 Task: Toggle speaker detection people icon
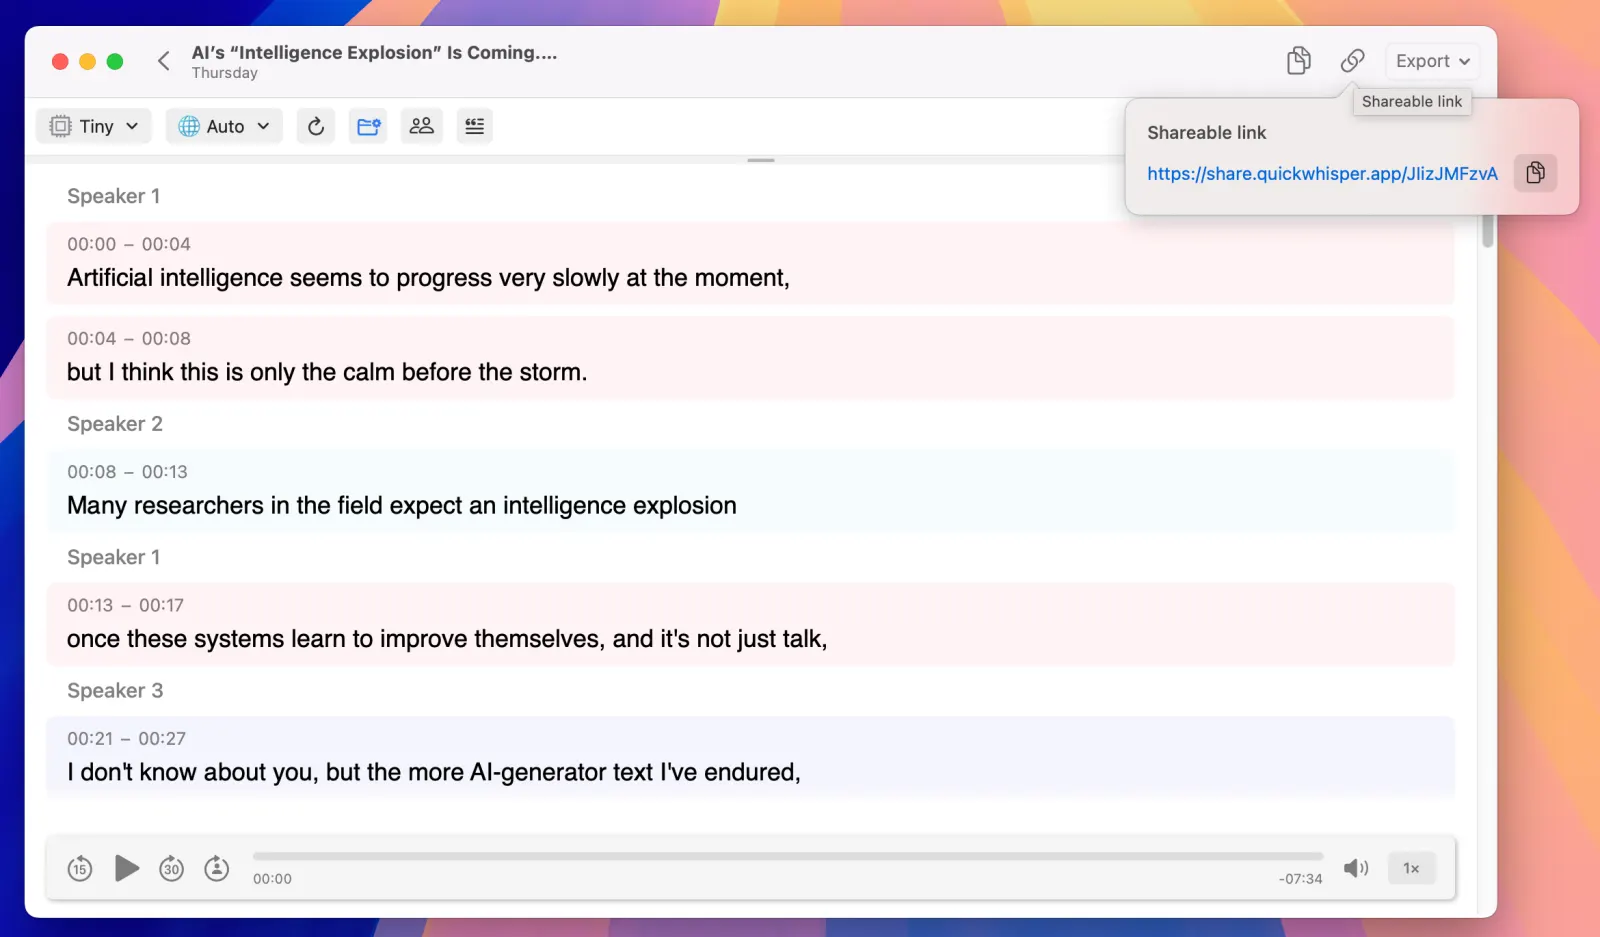coord(422,126)
